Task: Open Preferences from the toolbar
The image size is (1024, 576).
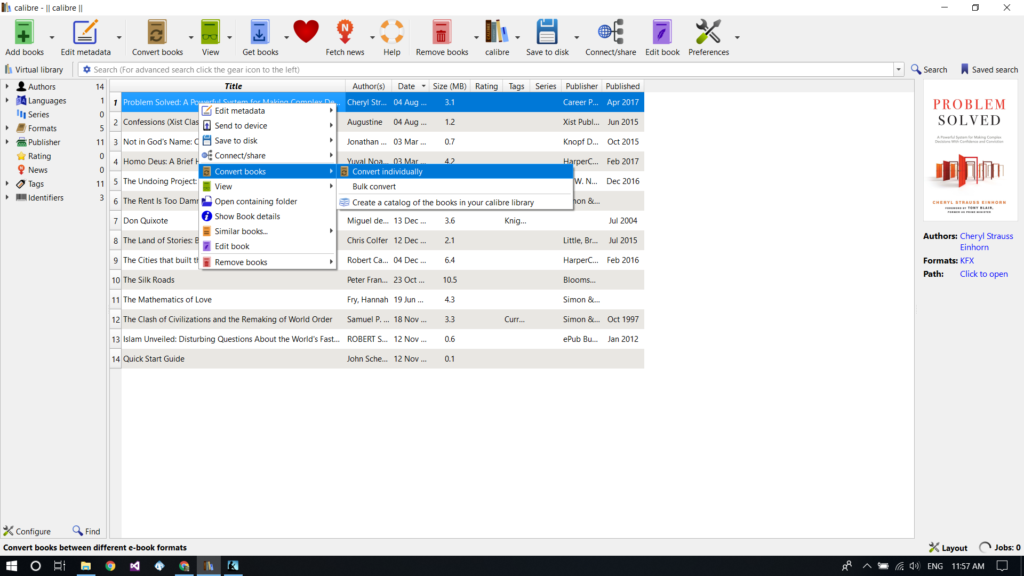Action: pyautogui.click(x=708, y=33)
